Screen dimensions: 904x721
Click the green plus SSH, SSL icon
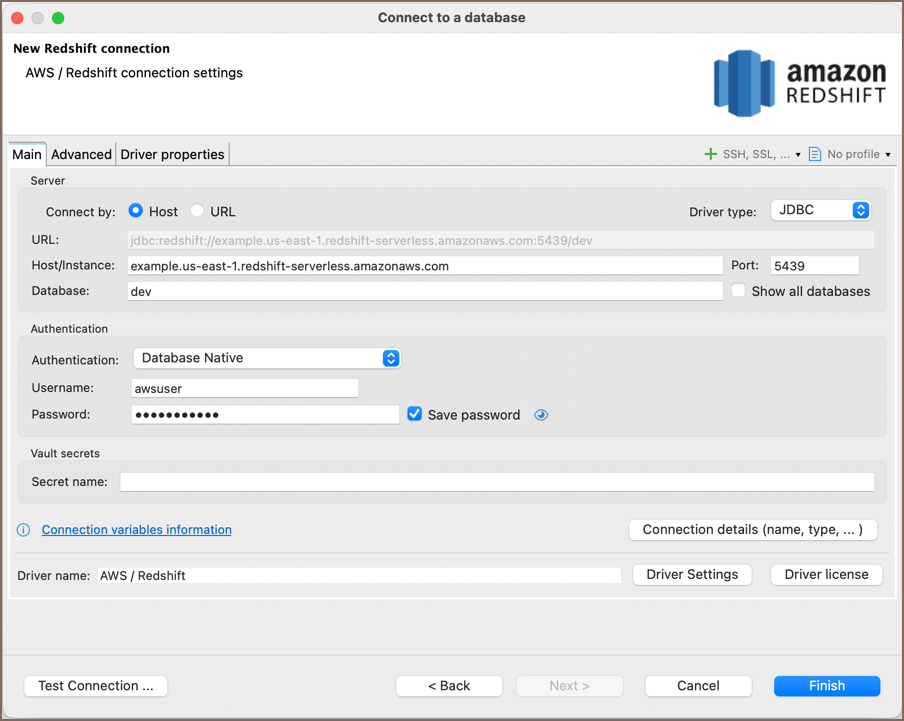coord(711,154)
